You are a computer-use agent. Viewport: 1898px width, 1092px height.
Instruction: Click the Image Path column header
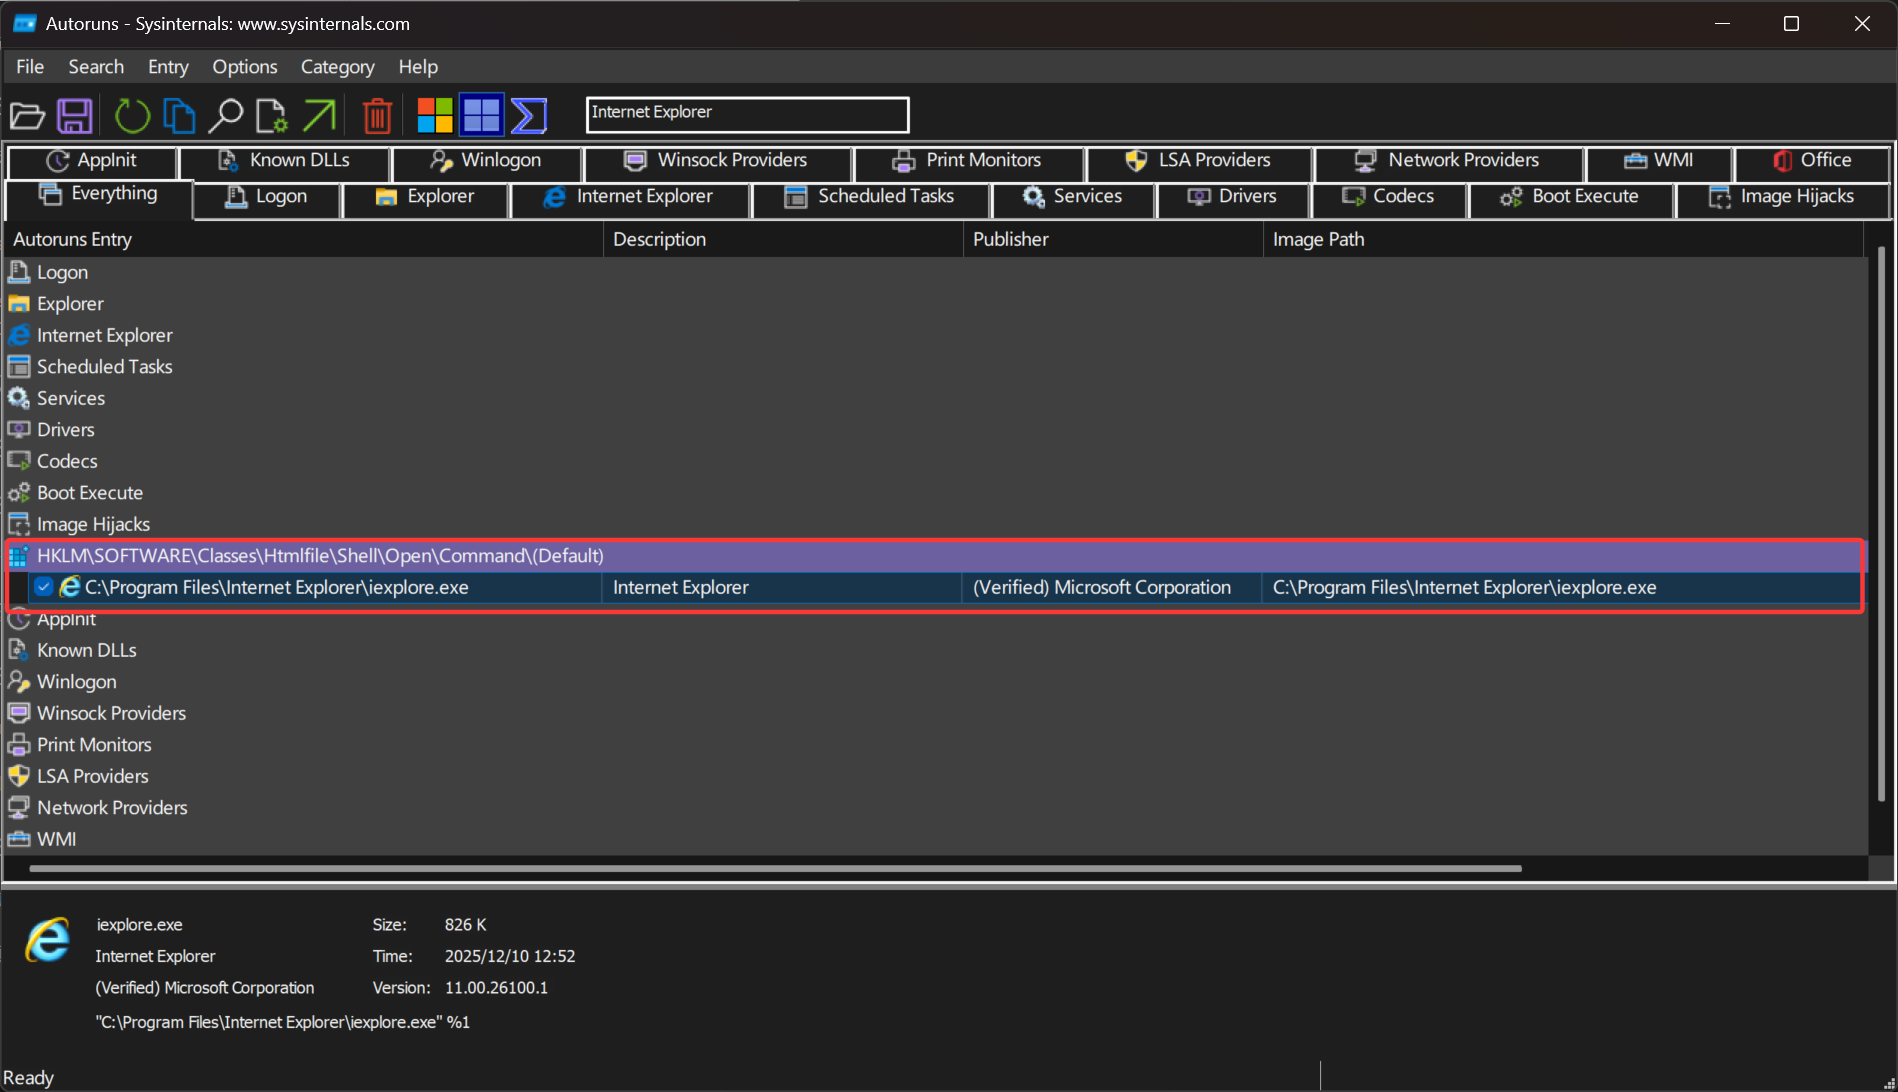point(1318,239)
